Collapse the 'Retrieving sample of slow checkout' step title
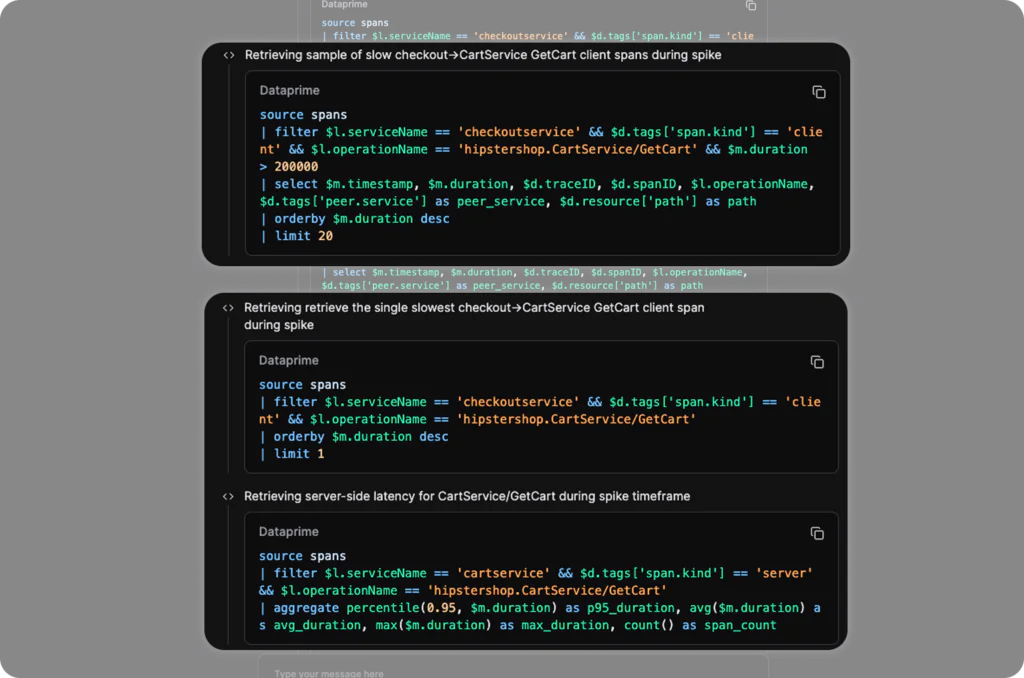The width and height of the screenshot is (1024, 678). [x=482, y=56]
